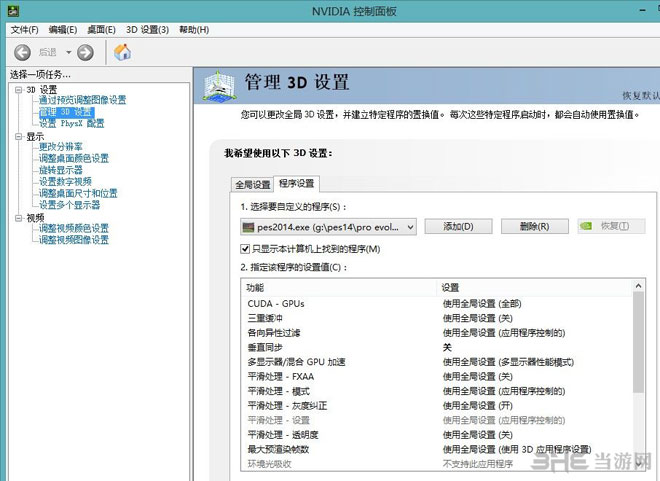Open 设置 PhysX 配置 page
This screenshot has height=481, width=660.
(72, 123)
